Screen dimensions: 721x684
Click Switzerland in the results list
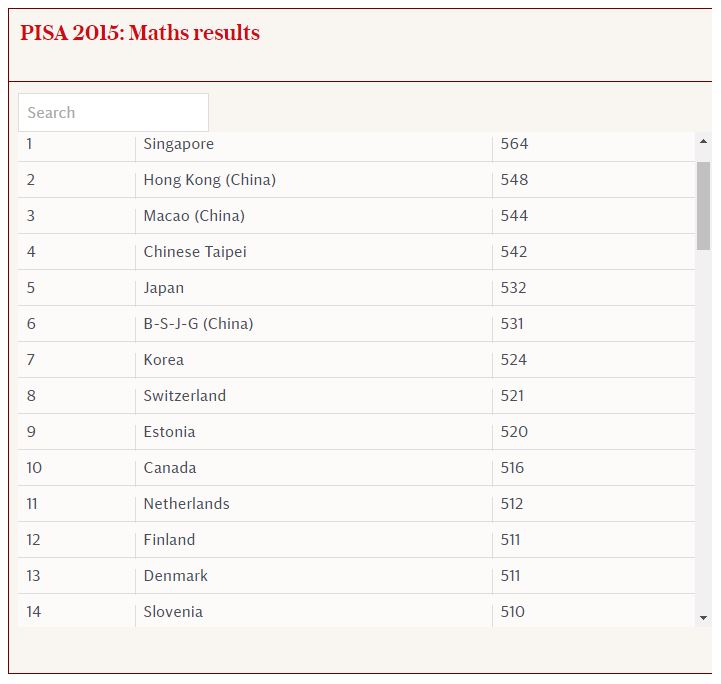point(185,396)
